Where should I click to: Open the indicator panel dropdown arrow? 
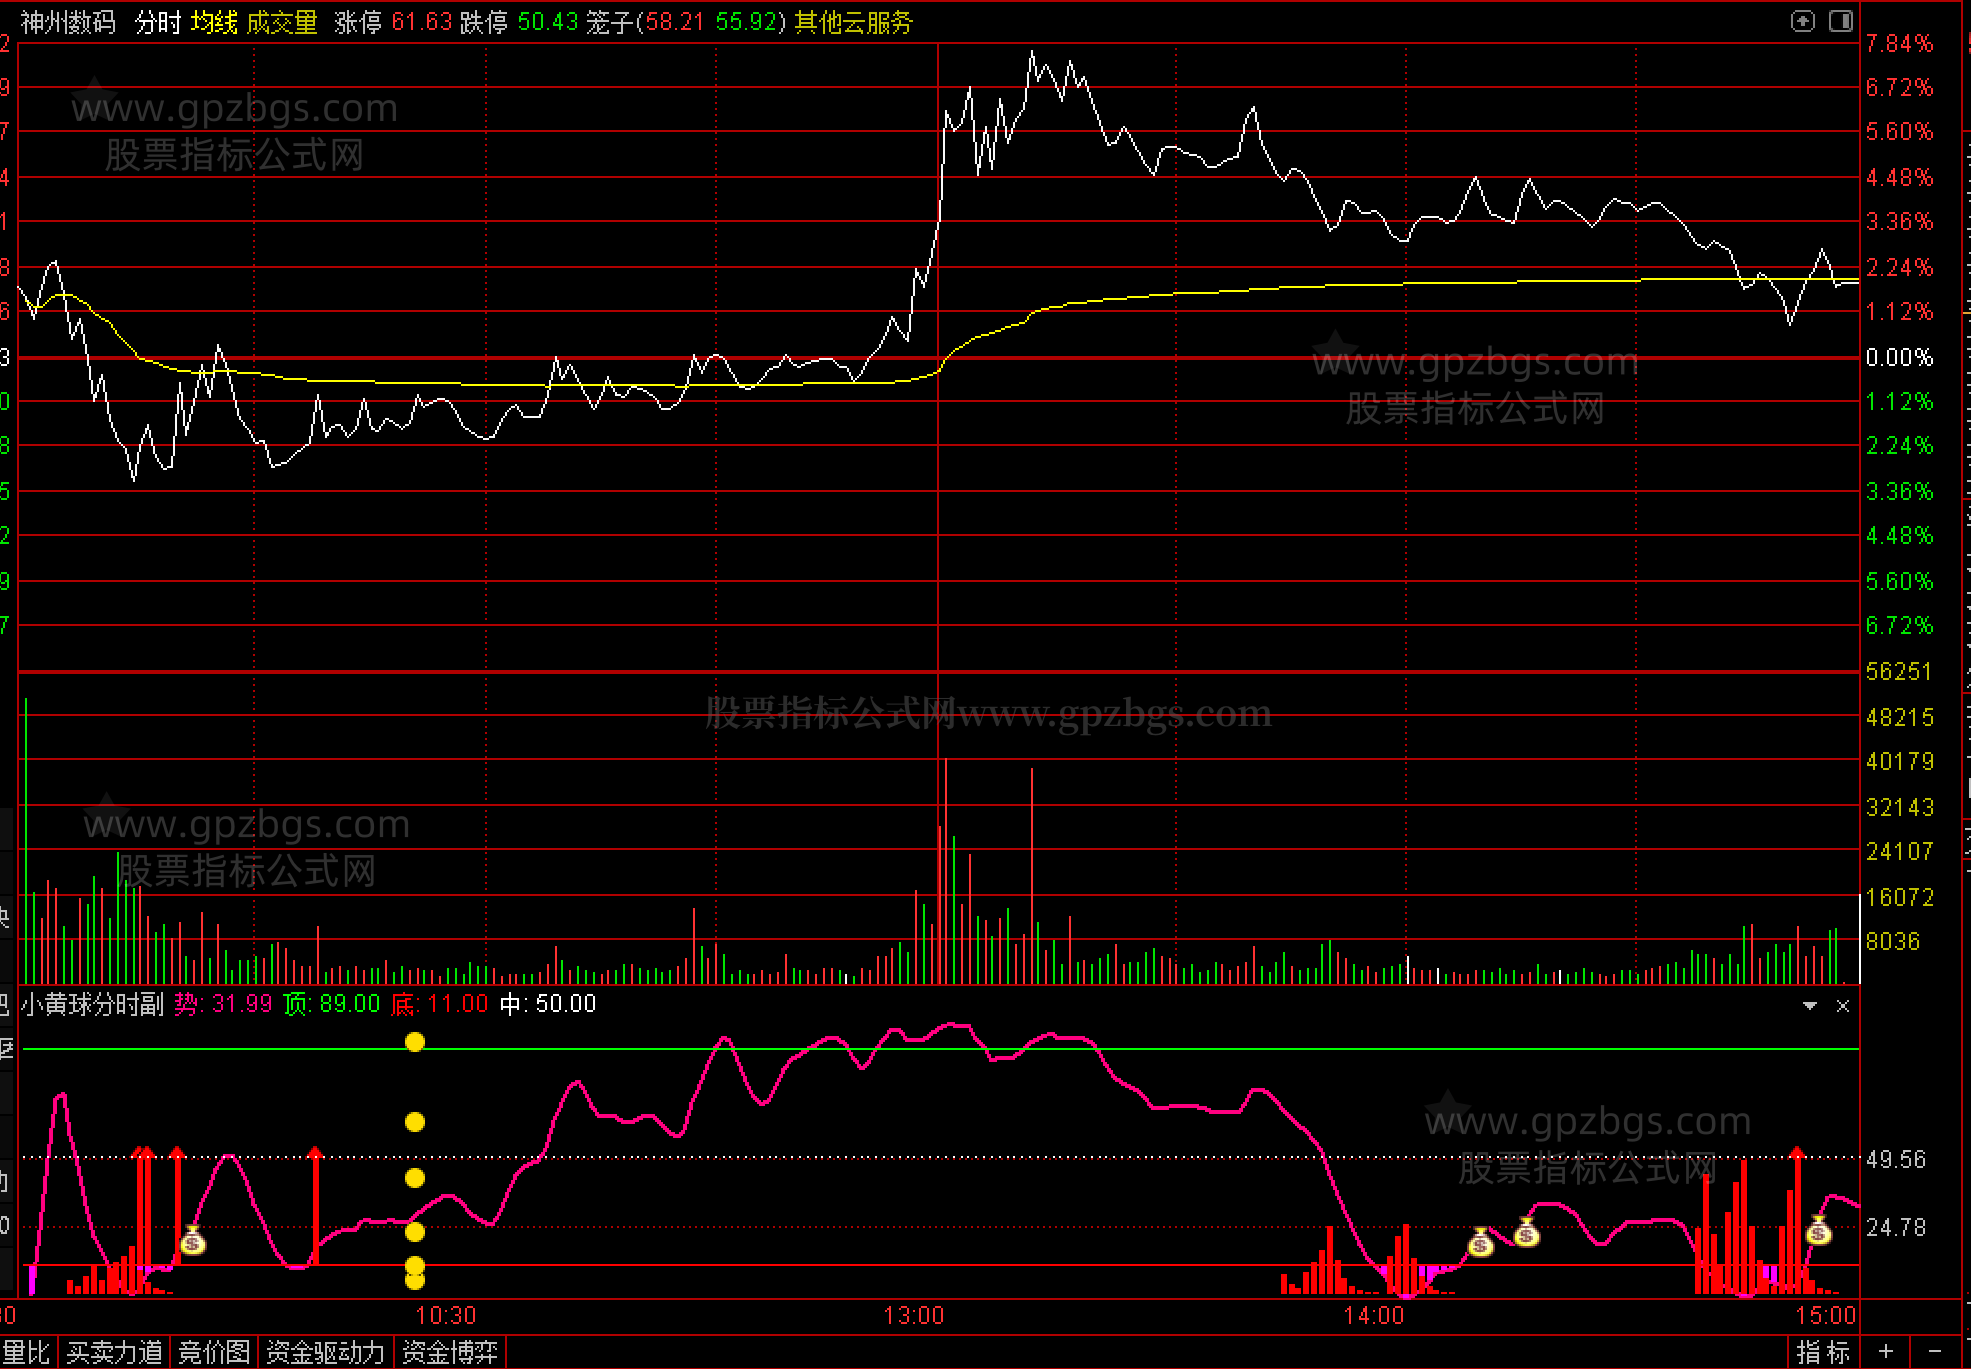click(1810, 1006)
